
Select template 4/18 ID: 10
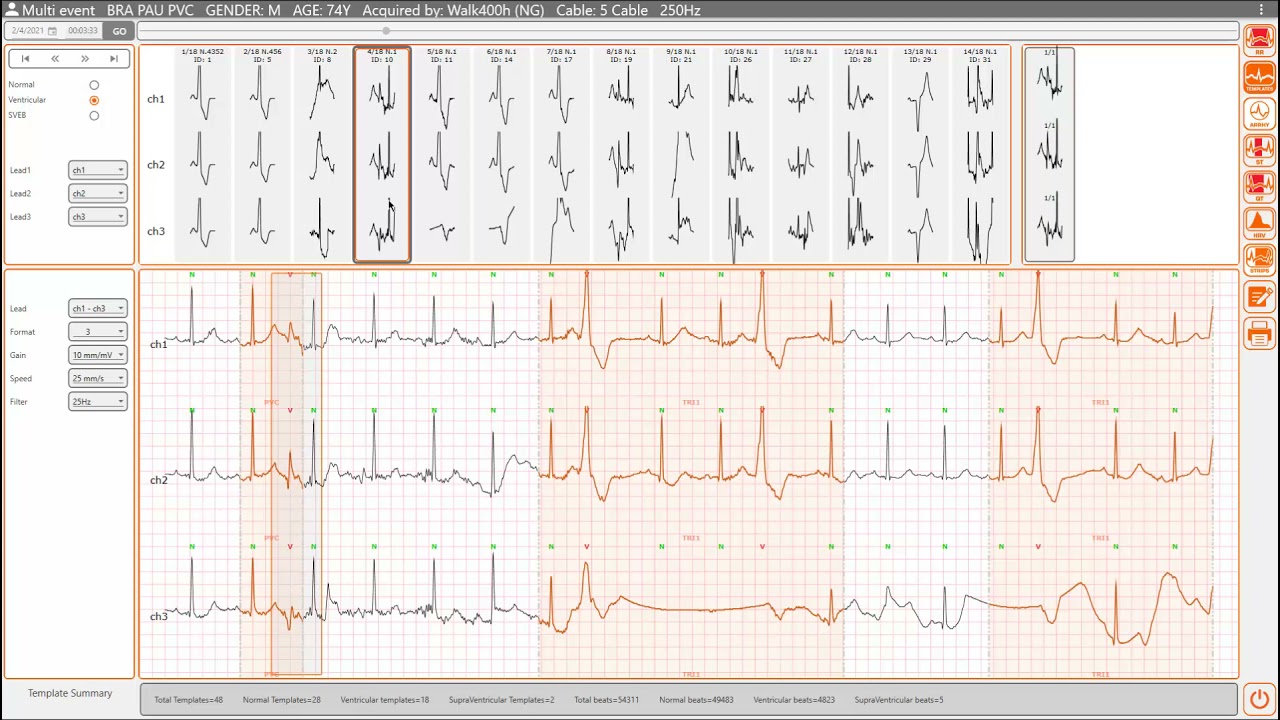pyautogui.click(x=382, y=155)
